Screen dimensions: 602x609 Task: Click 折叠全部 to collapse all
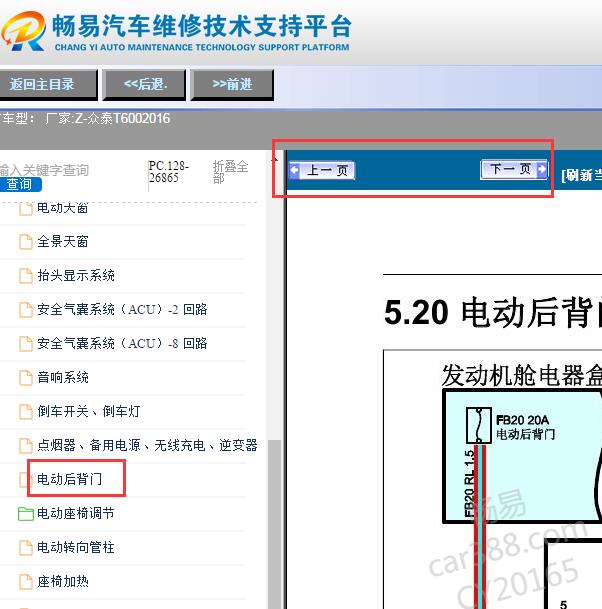coord(230,172)
